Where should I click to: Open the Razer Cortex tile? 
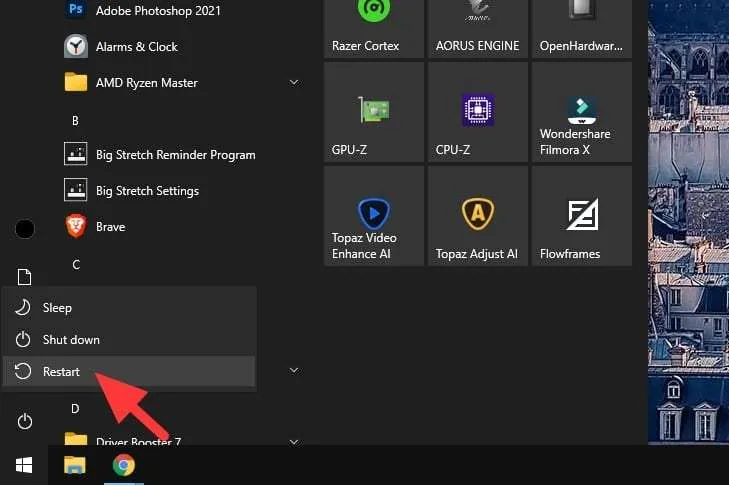click(x=374, y=28)
